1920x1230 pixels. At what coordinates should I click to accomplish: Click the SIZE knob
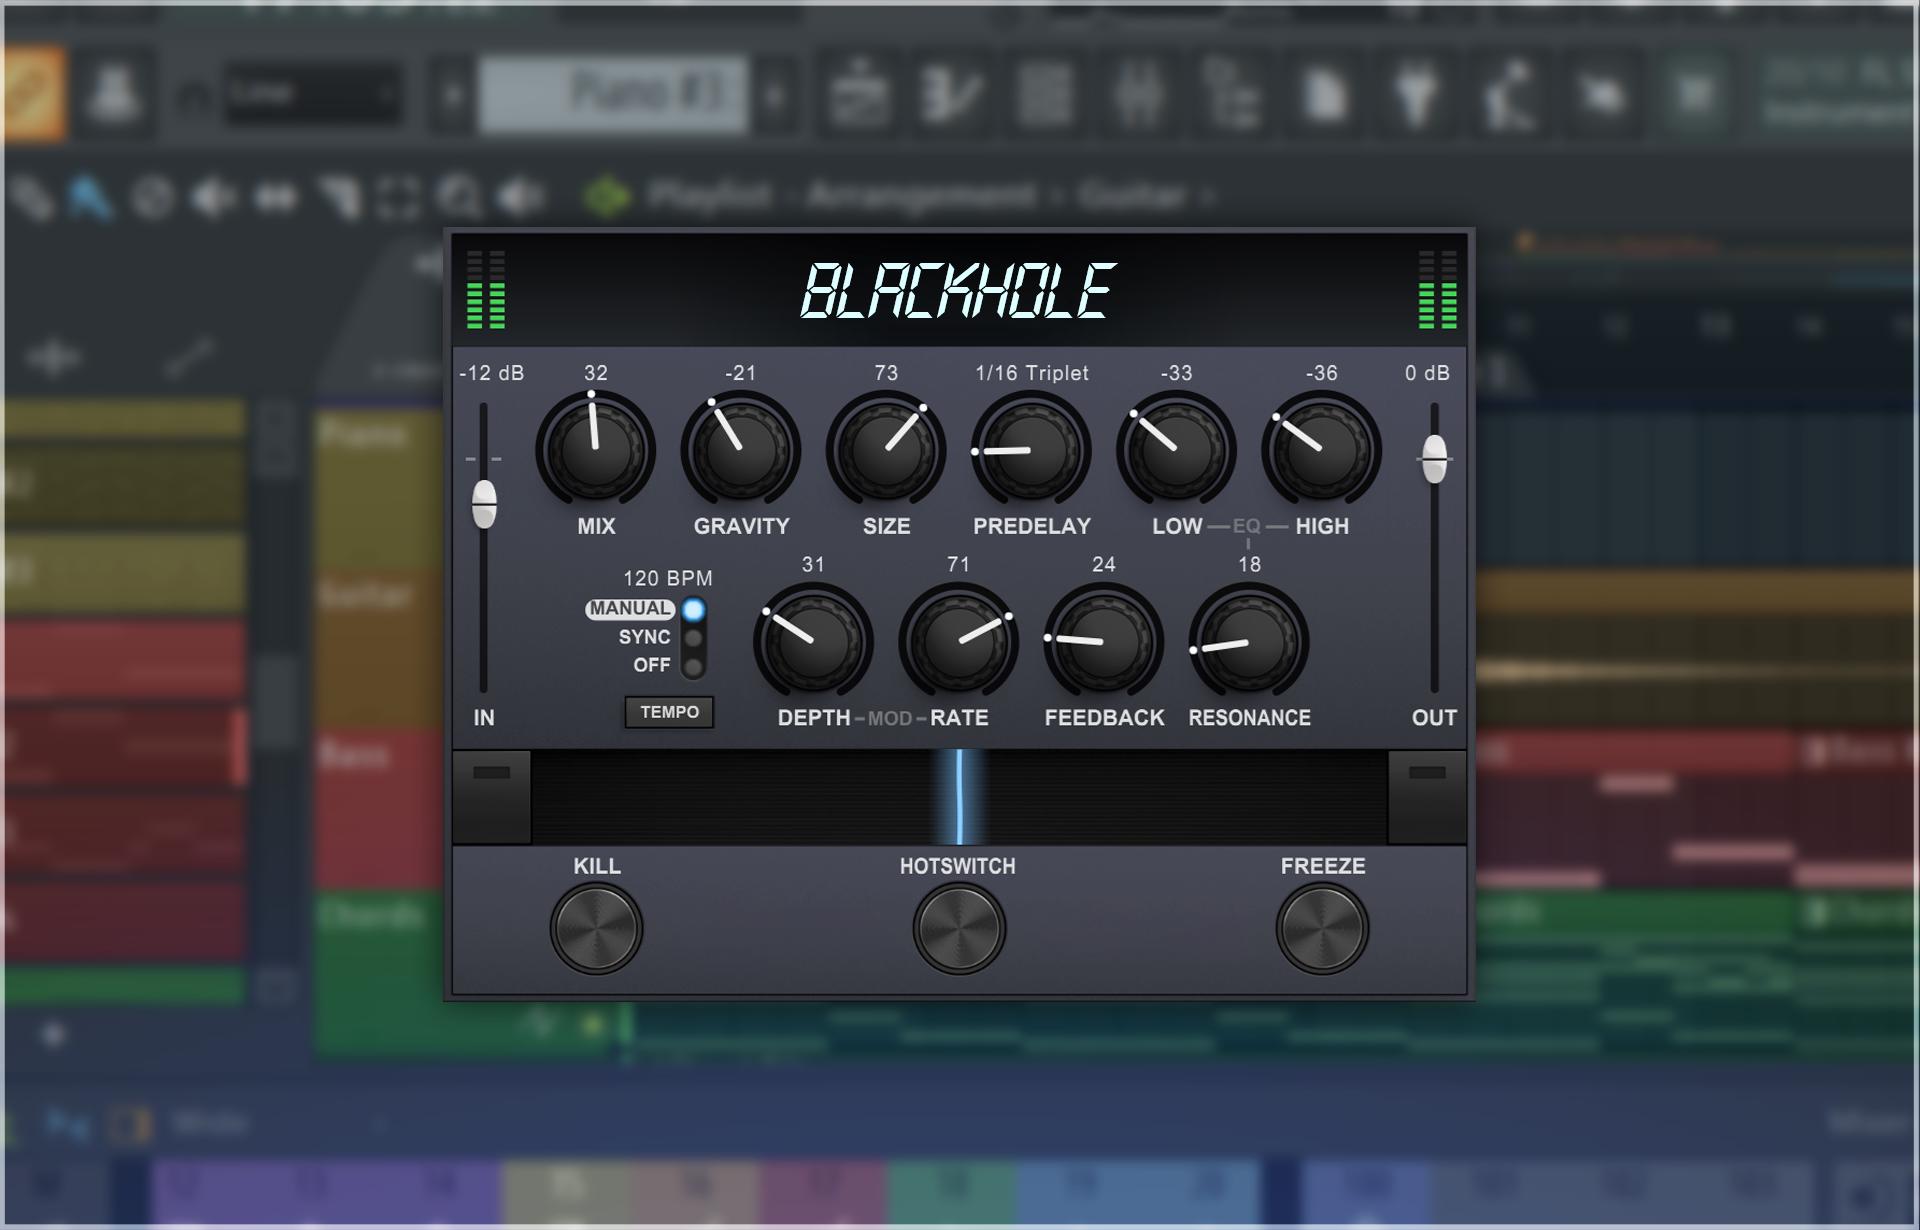tap(886, 450)
